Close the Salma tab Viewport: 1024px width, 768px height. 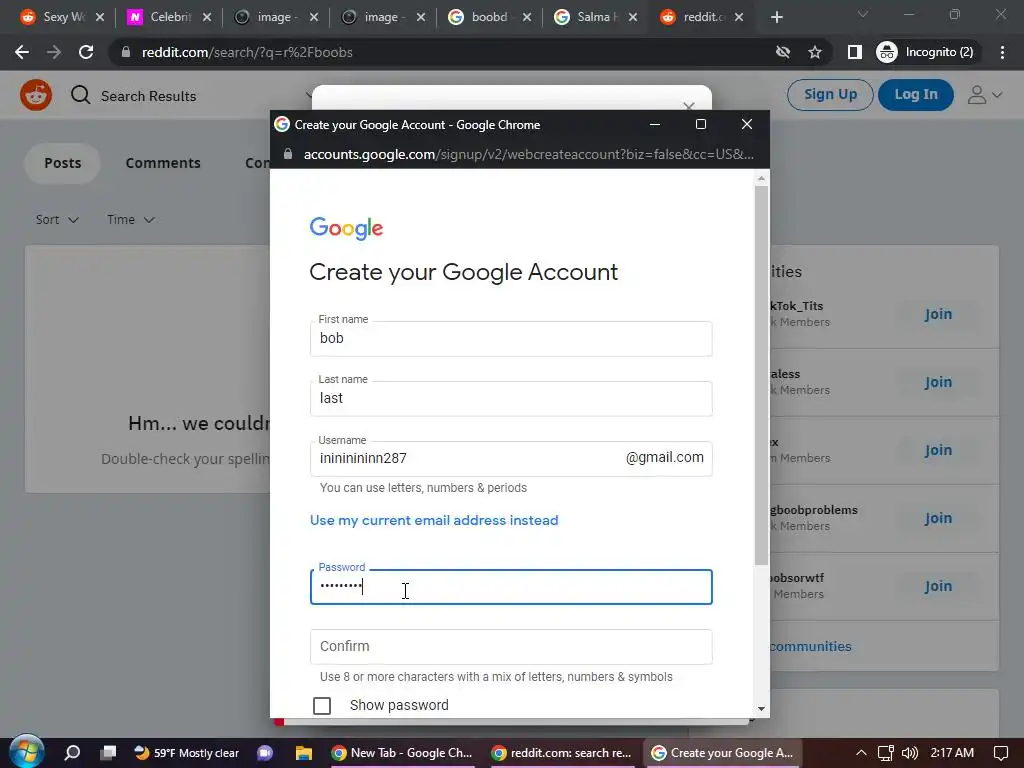[632, 17]
